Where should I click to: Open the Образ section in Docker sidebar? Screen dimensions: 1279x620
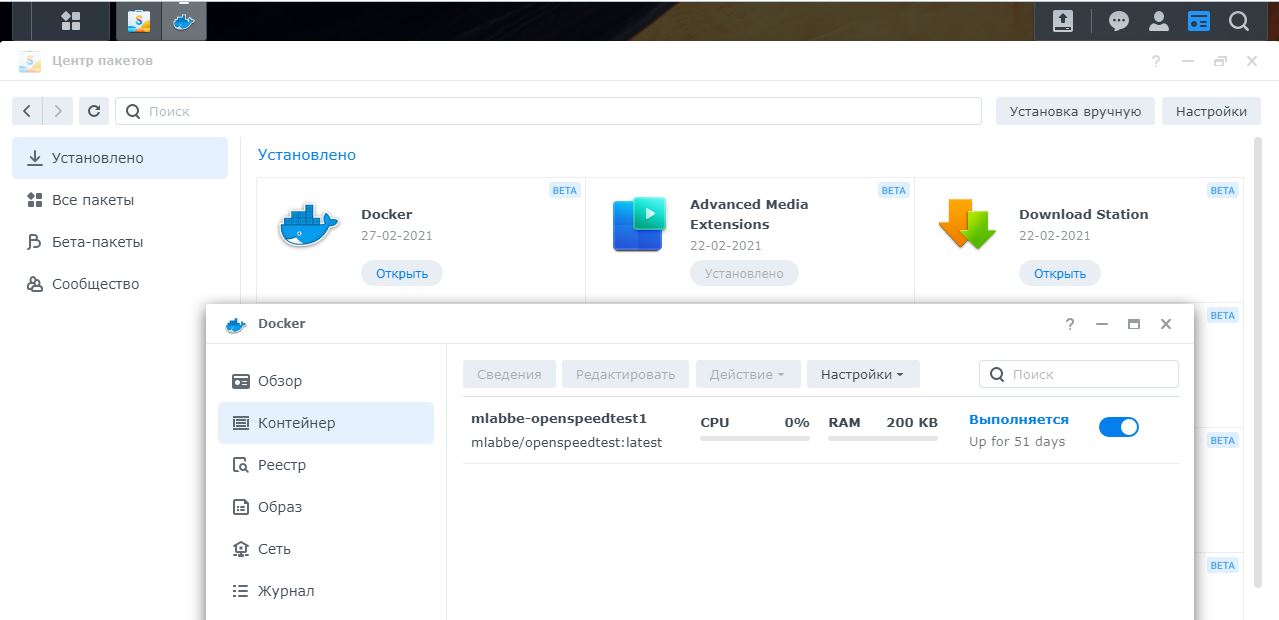[279, 507]
